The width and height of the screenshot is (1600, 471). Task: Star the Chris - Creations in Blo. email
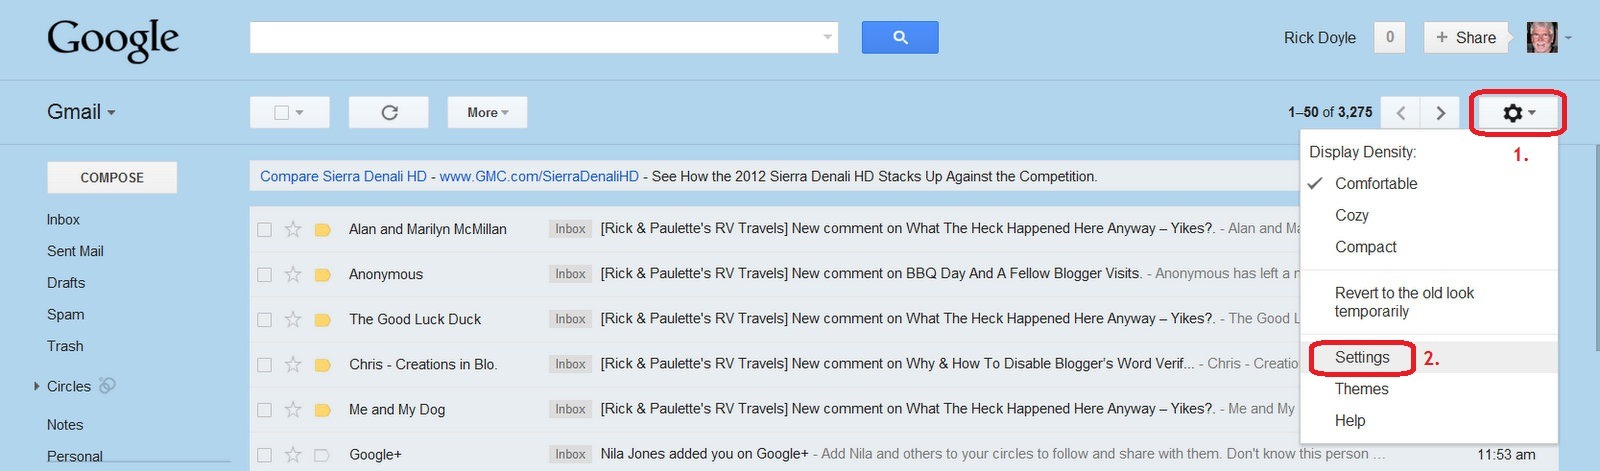click(293, 364)
